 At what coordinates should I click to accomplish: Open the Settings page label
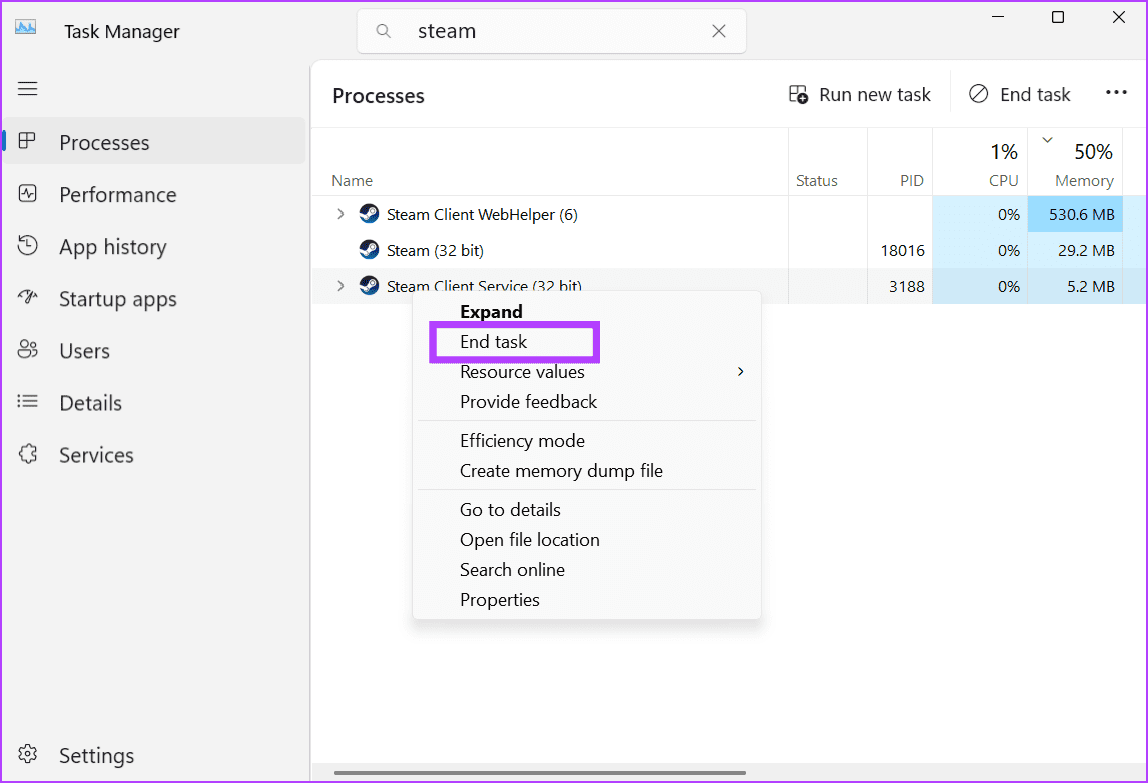click(97, 755)
